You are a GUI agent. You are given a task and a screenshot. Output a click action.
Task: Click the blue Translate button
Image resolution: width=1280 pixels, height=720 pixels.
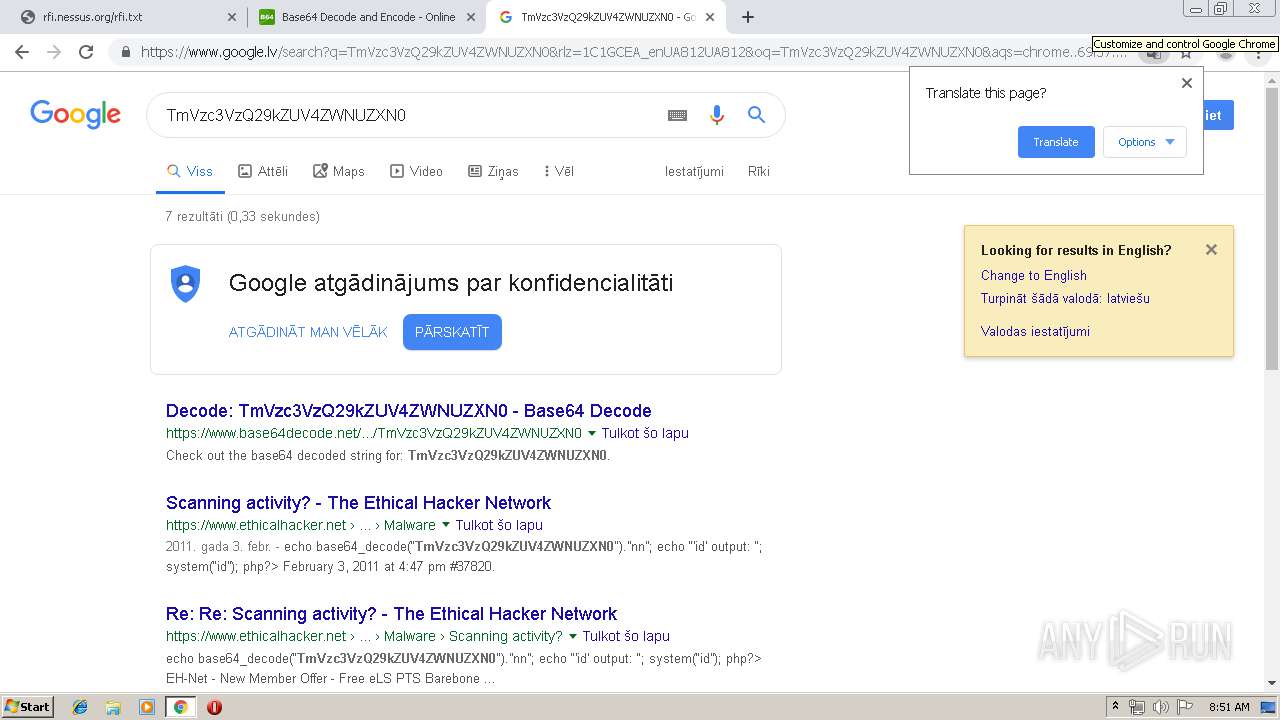(x=1056, y=142)
